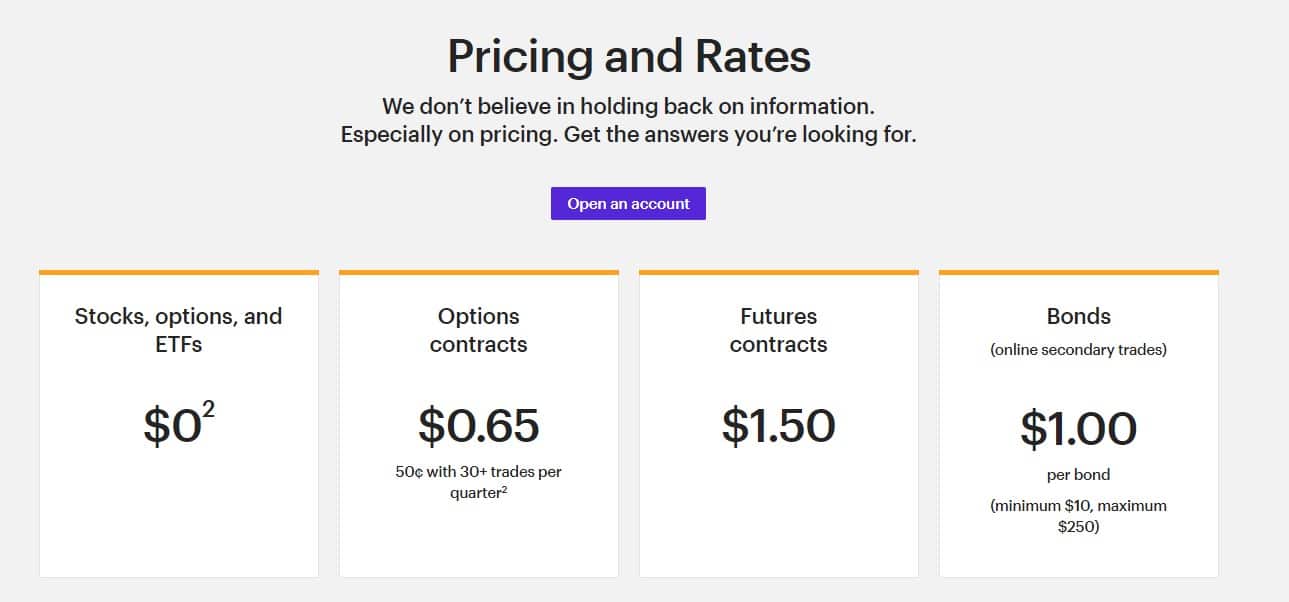Click the 50¢ with 30+ trades note
This screenshot has width=1289, height=602.
[479, 481]
